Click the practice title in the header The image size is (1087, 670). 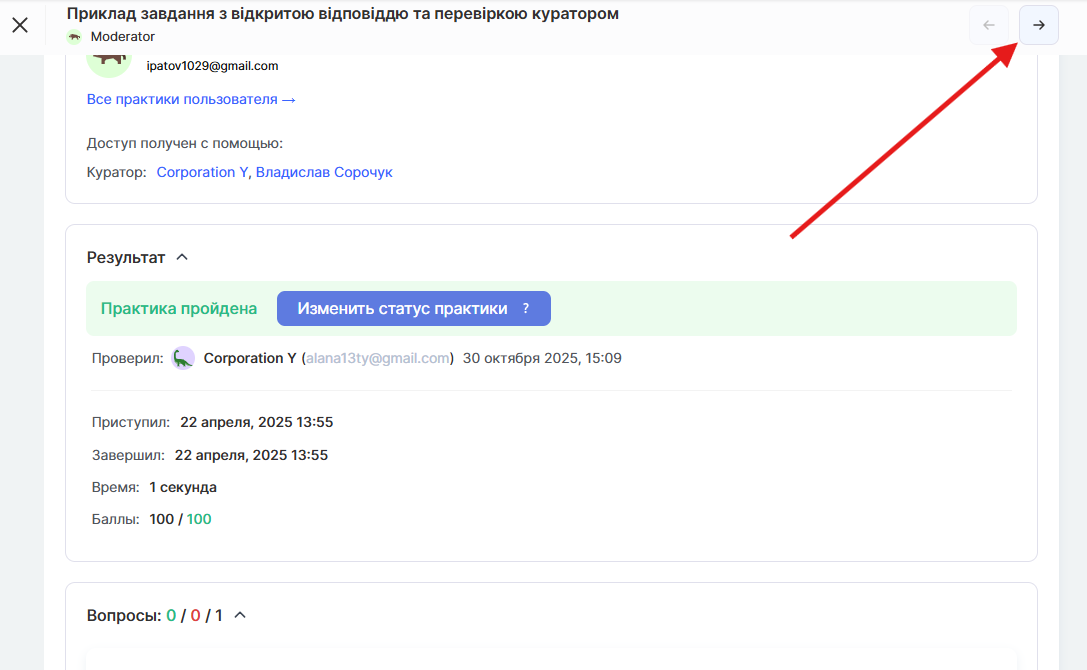pos(342,14)
